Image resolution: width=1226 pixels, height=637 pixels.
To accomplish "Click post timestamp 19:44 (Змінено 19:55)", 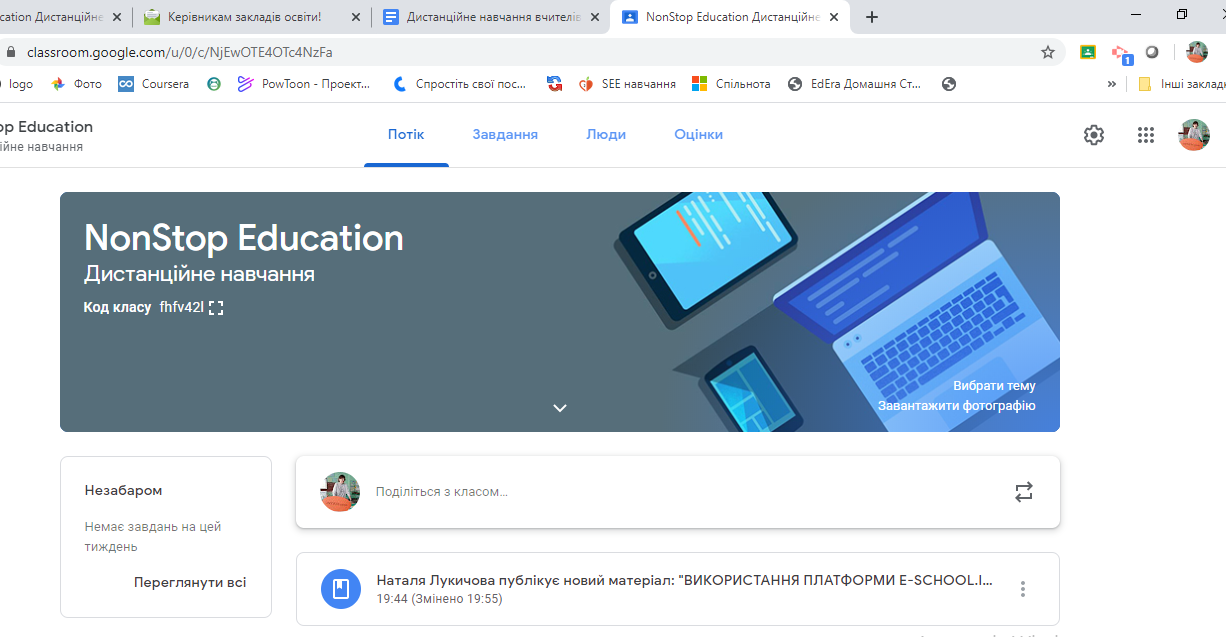I will (x=439, y=599).
